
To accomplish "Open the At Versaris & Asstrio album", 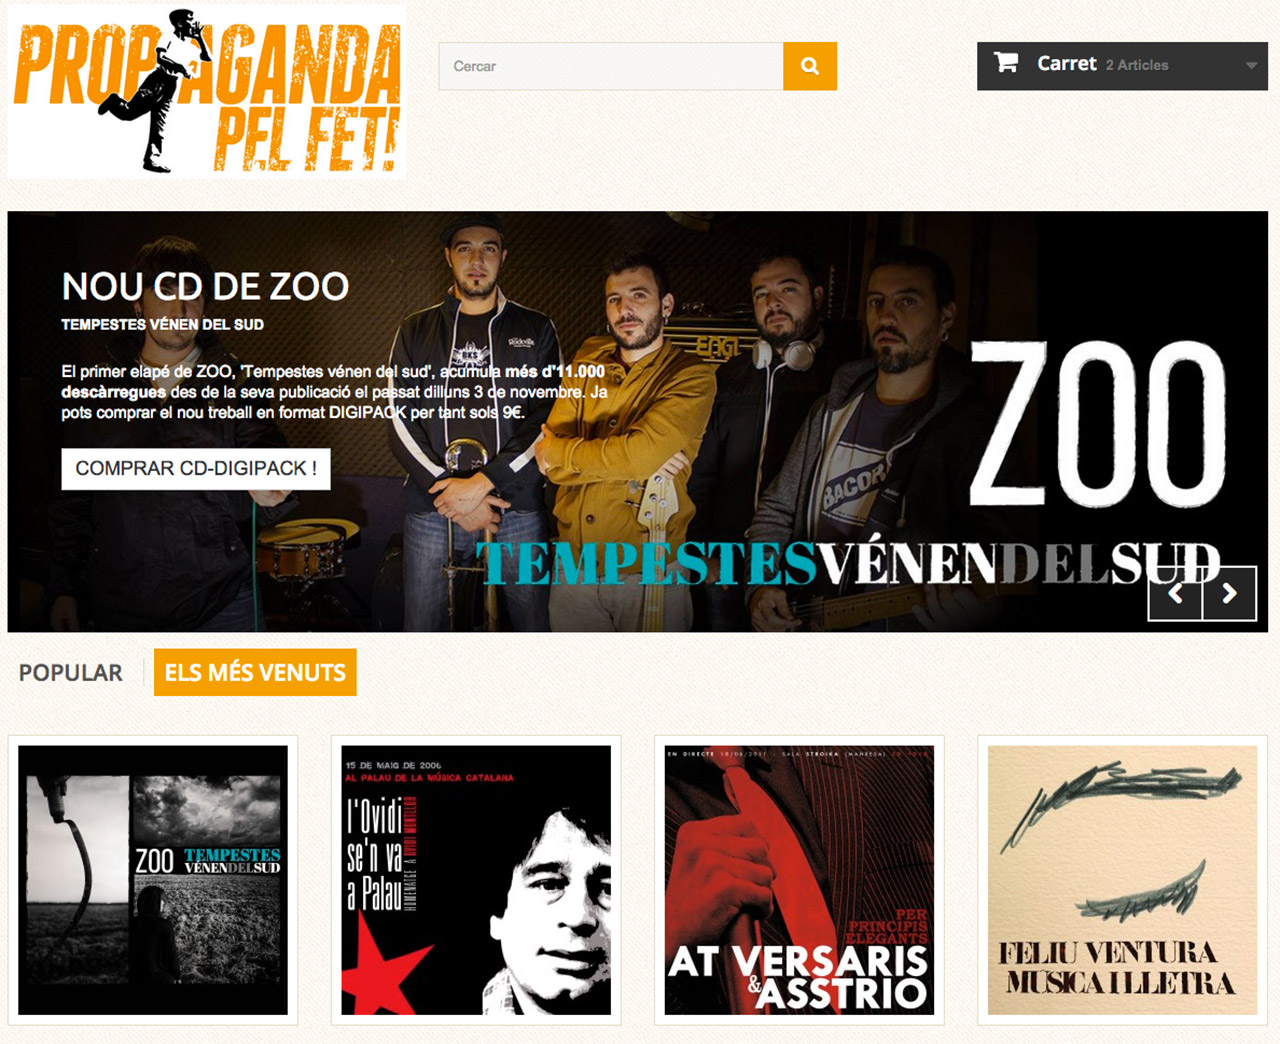I will (799, 880).
